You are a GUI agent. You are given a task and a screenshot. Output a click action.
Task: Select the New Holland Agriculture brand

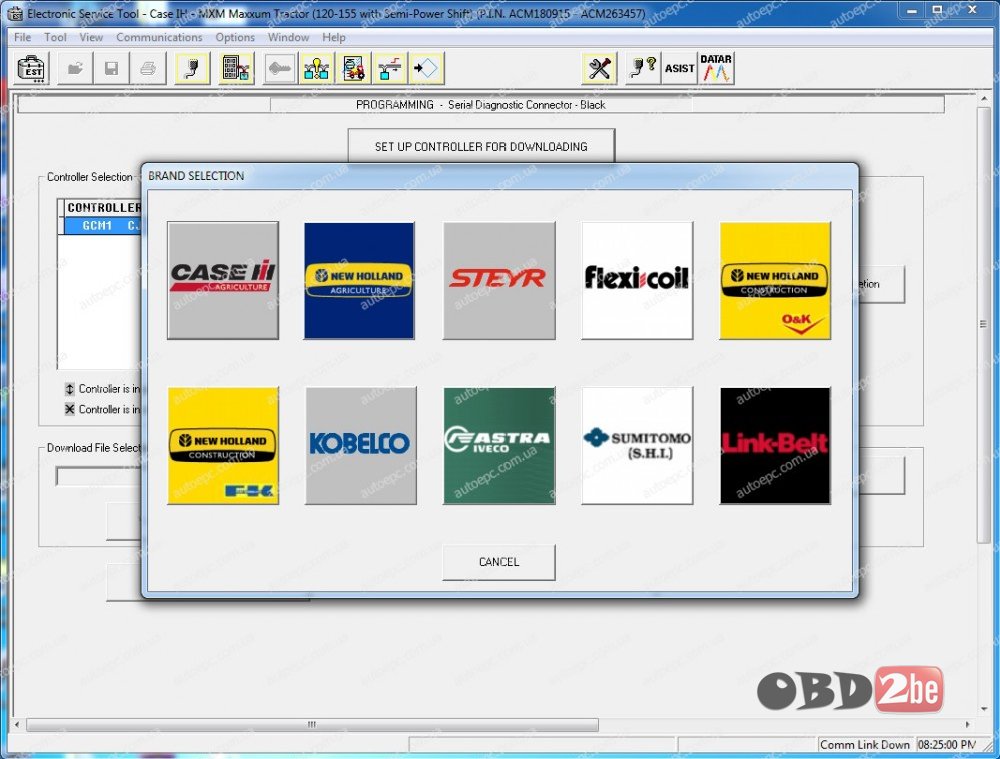(360, 280)
